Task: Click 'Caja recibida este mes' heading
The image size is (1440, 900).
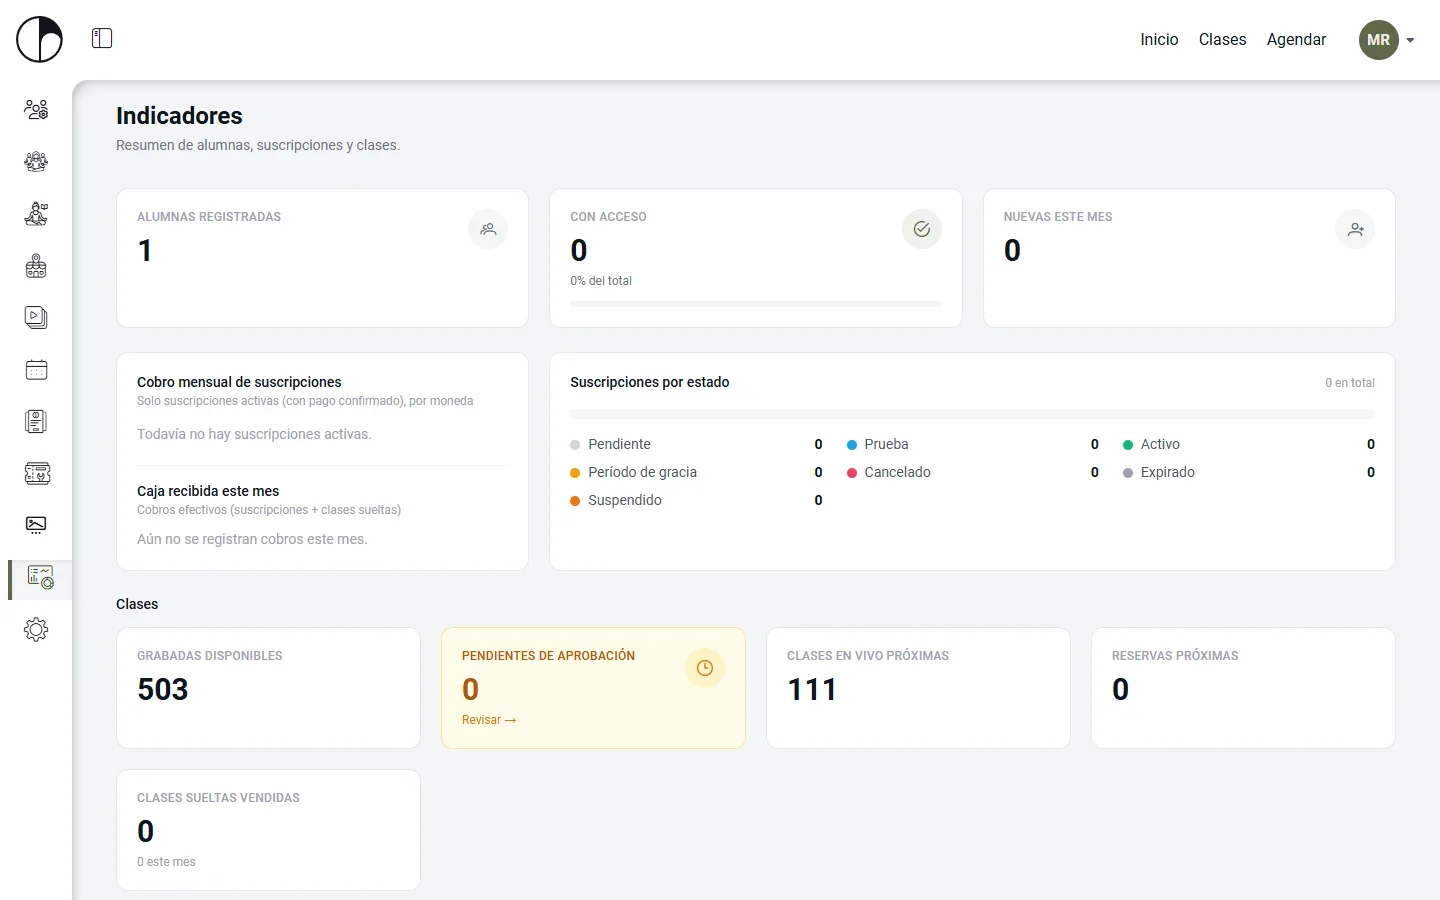Action: [208, 491]
